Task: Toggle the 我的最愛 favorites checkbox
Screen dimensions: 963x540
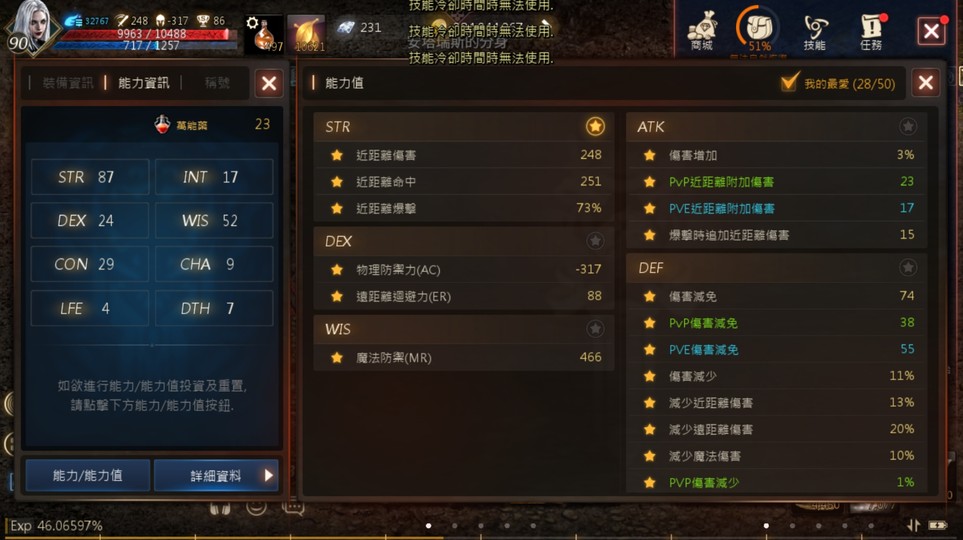Action: [789, 82]
